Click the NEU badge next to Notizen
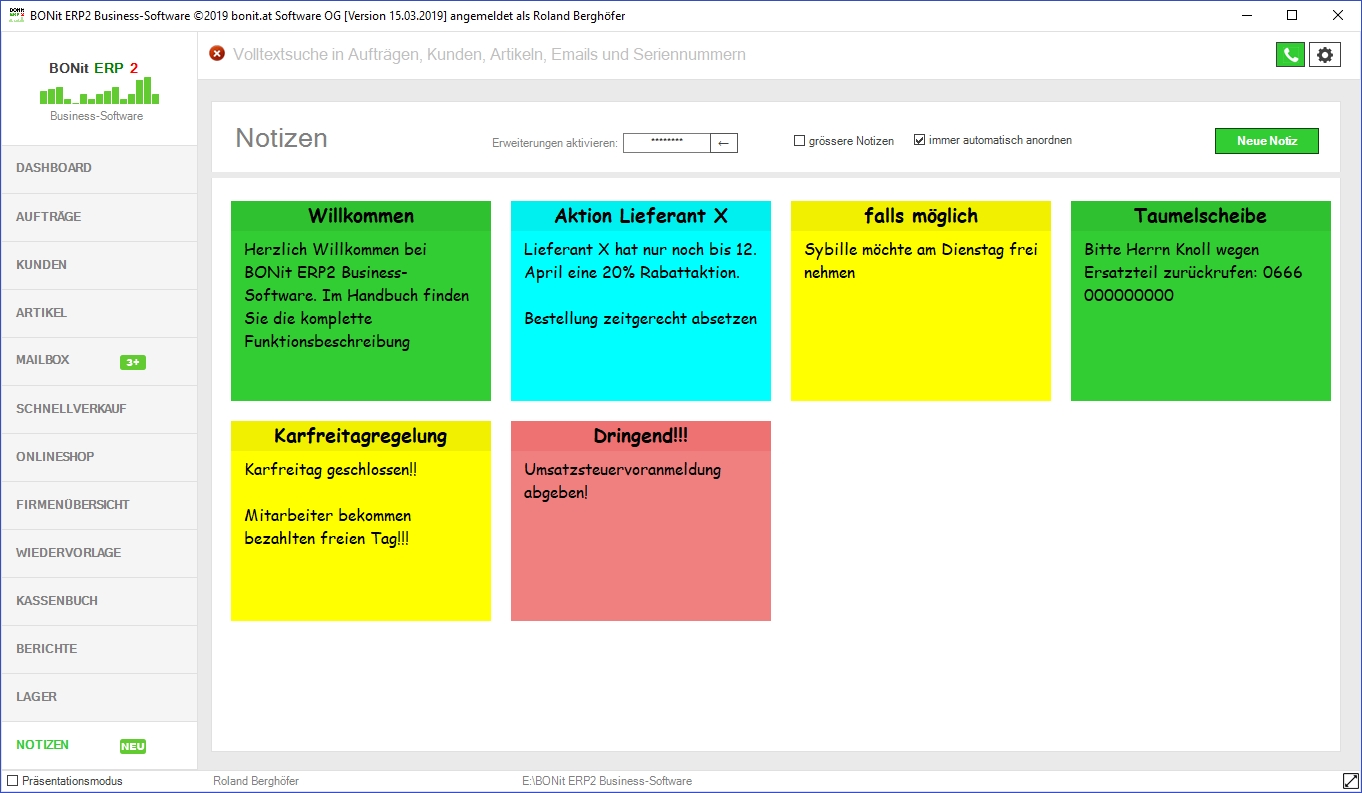 click(x=133, y=746)
